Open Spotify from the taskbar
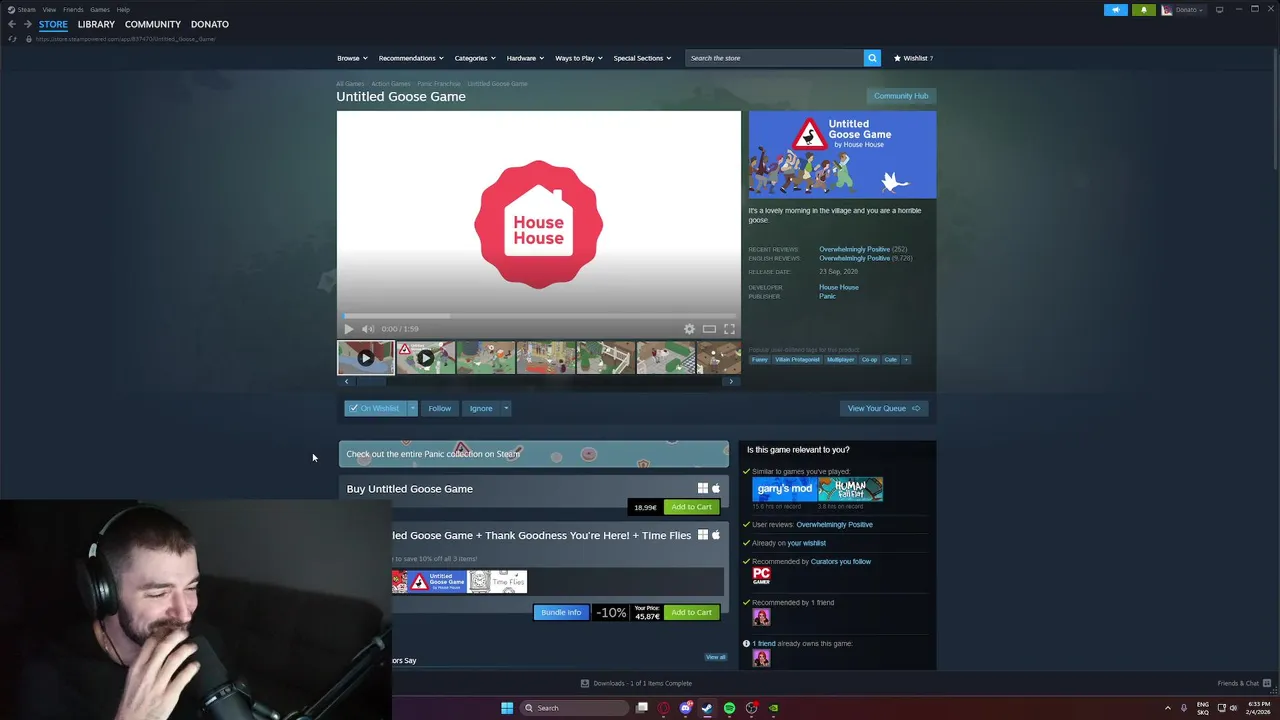This screenshot has width=1280, height=720. click(x=730, y=708)
